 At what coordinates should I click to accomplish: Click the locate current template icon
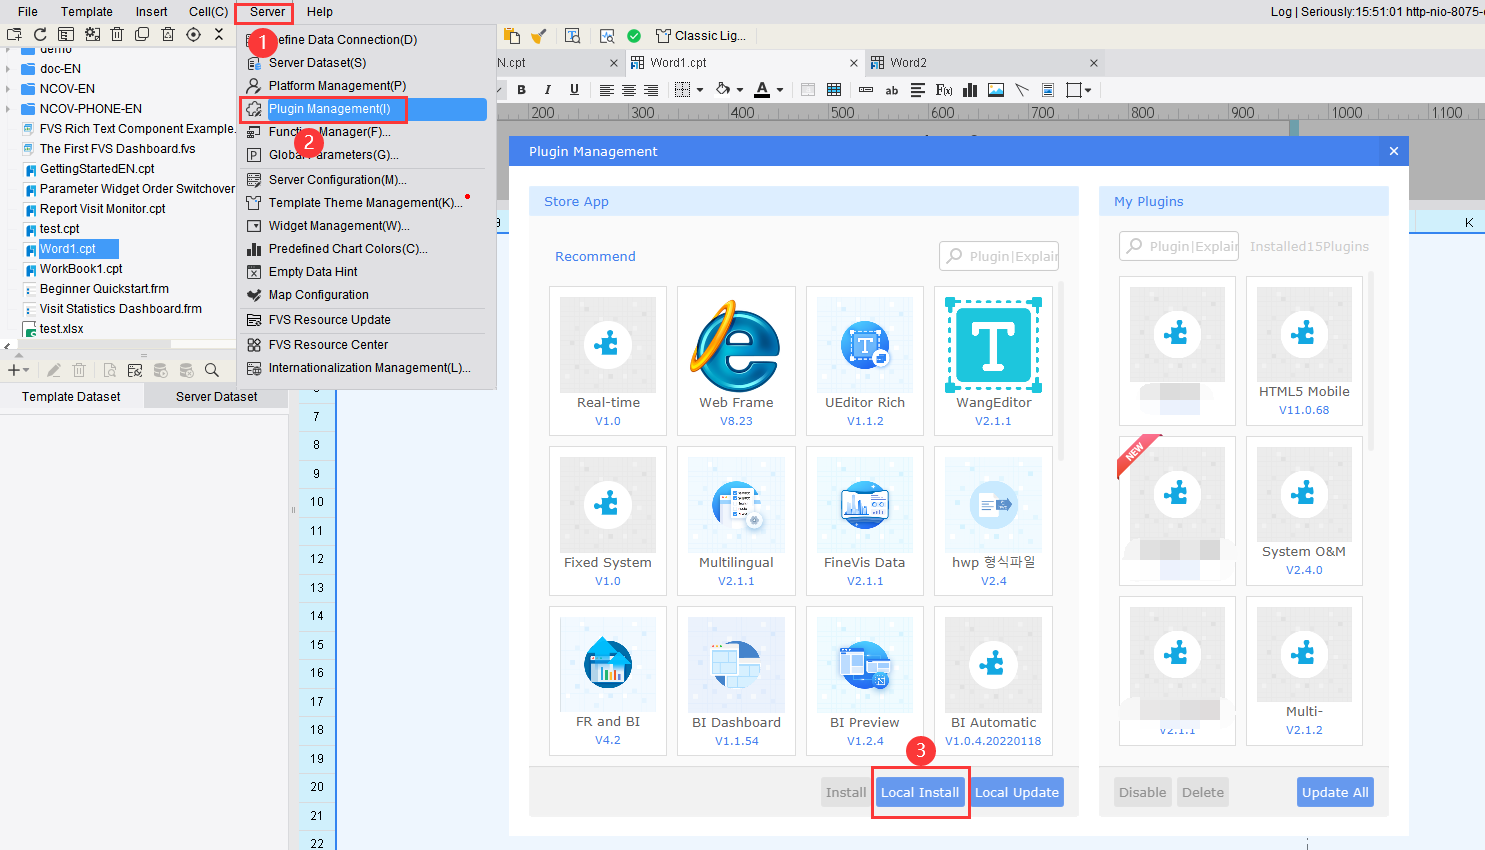194,34
